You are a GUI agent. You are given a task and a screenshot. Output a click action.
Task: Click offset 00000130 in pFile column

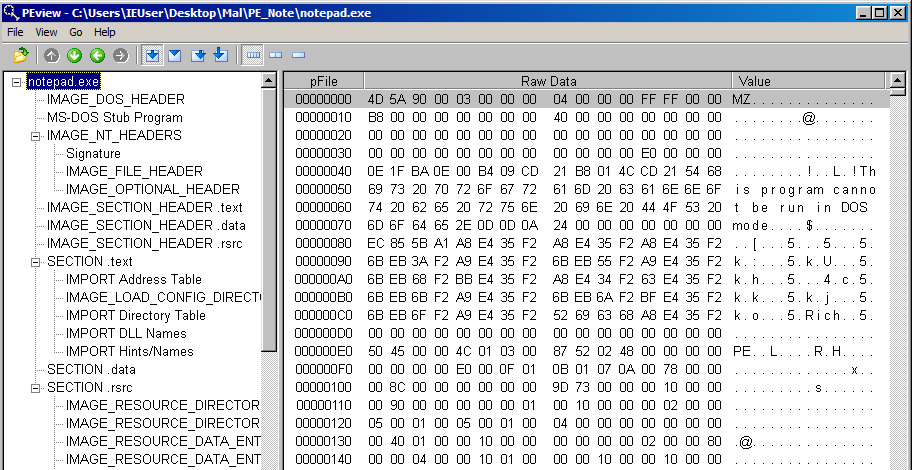pyautogui.click(x=323, y=442)
